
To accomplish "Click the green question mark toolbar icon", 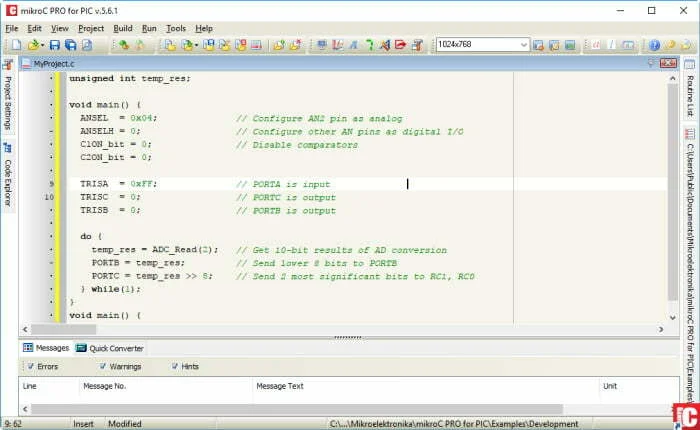I will point(370,45).
